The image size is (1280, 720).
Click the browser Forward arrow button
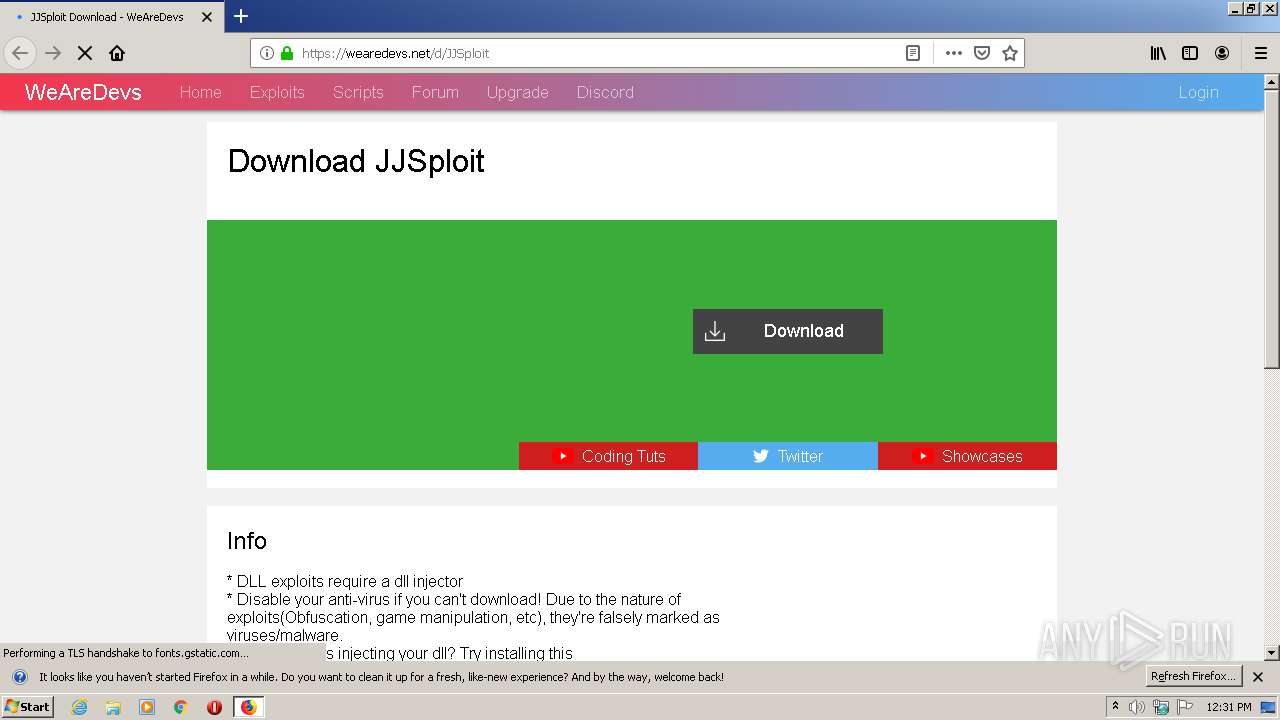point(53,53)
